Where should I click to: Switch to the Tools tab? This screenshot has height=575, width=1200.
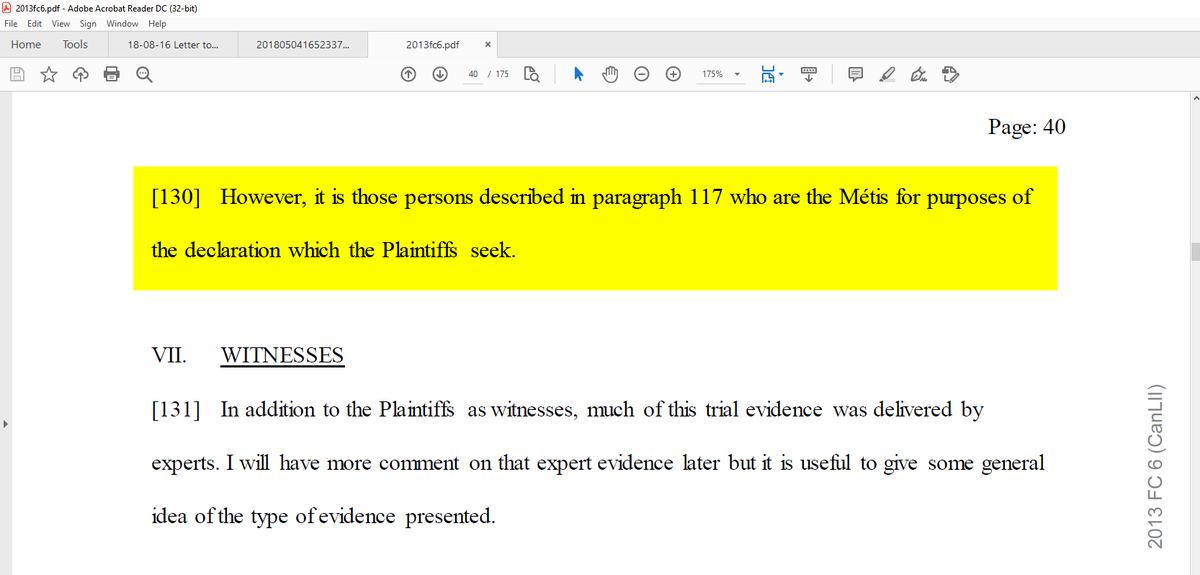click(x=75, y=44)
